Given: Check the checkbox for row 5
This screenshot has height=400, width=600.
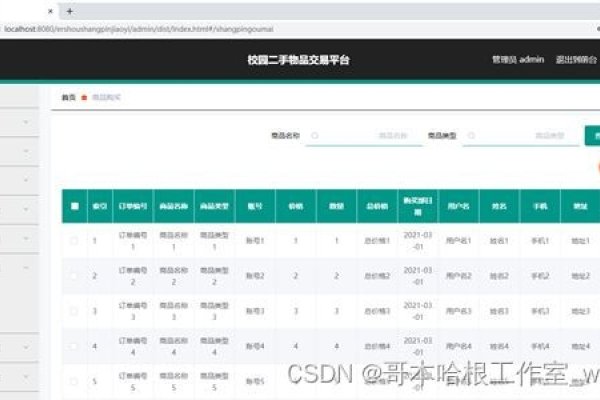Looking at the screenshot, I should [x=74, y=382].
